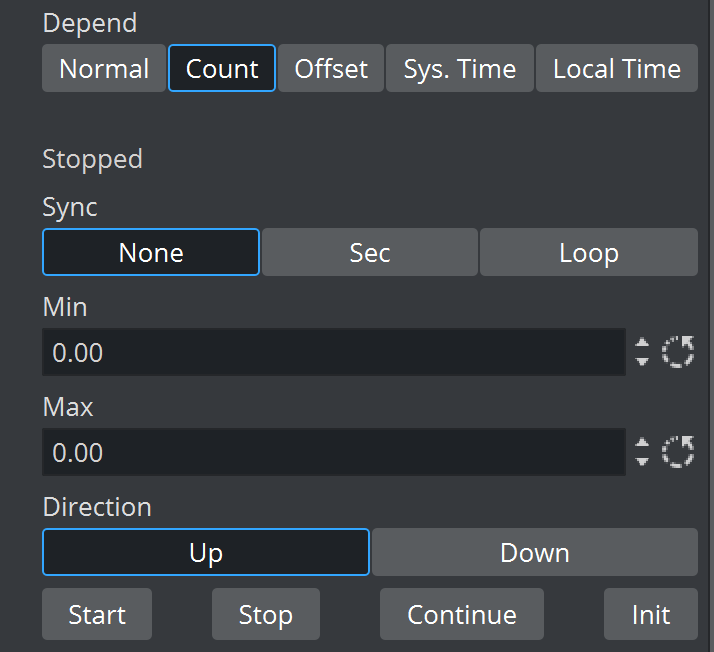Switch depend mode to Offset

click(x=331, y=69)
